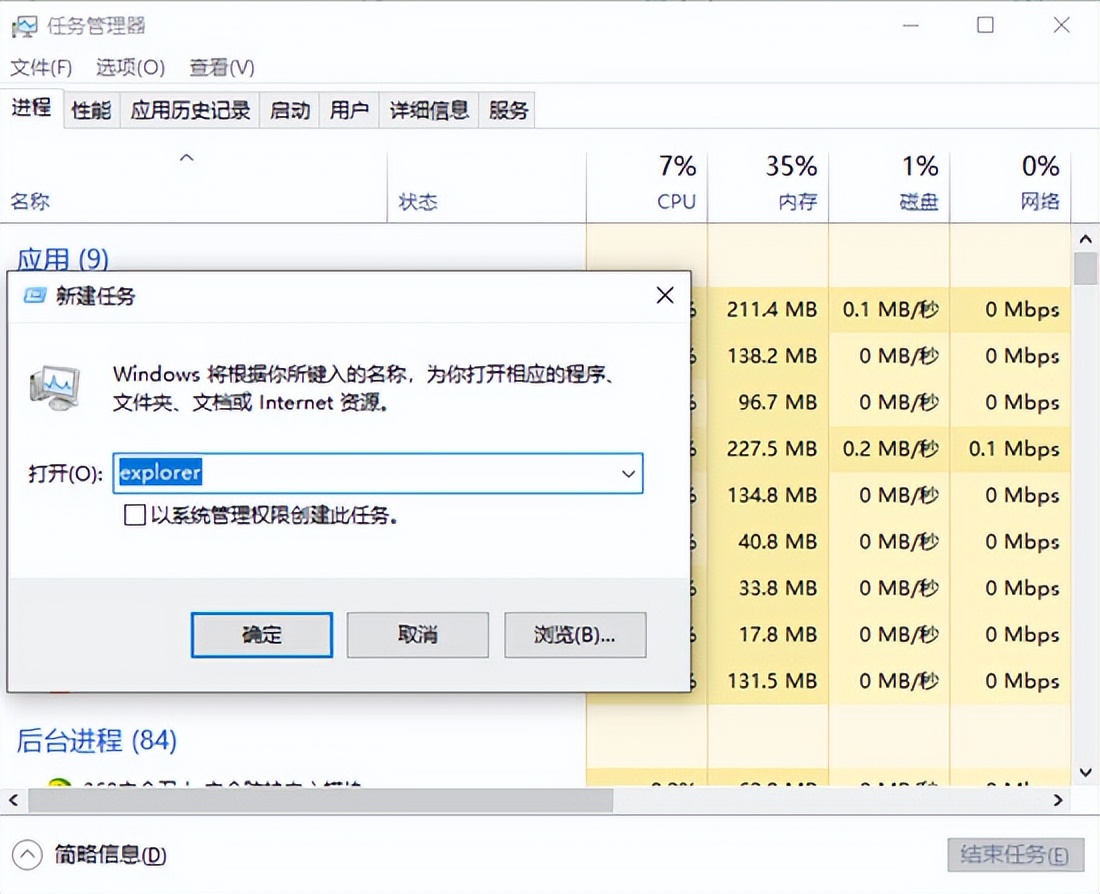Open the 选项(O) menu

(130, 67)
